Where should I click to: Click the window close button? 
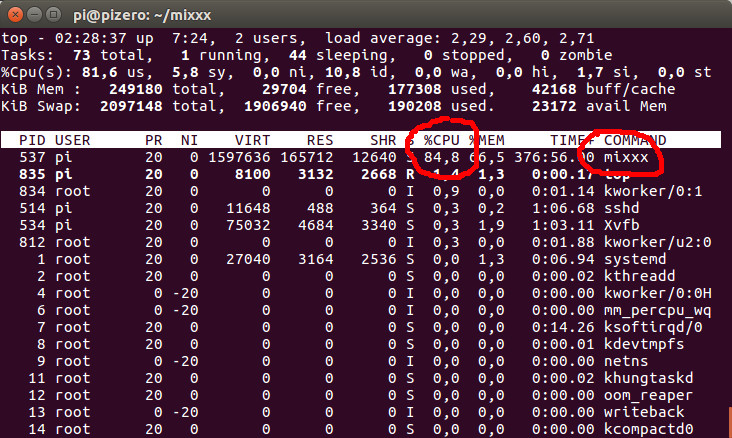pos(15,15)
